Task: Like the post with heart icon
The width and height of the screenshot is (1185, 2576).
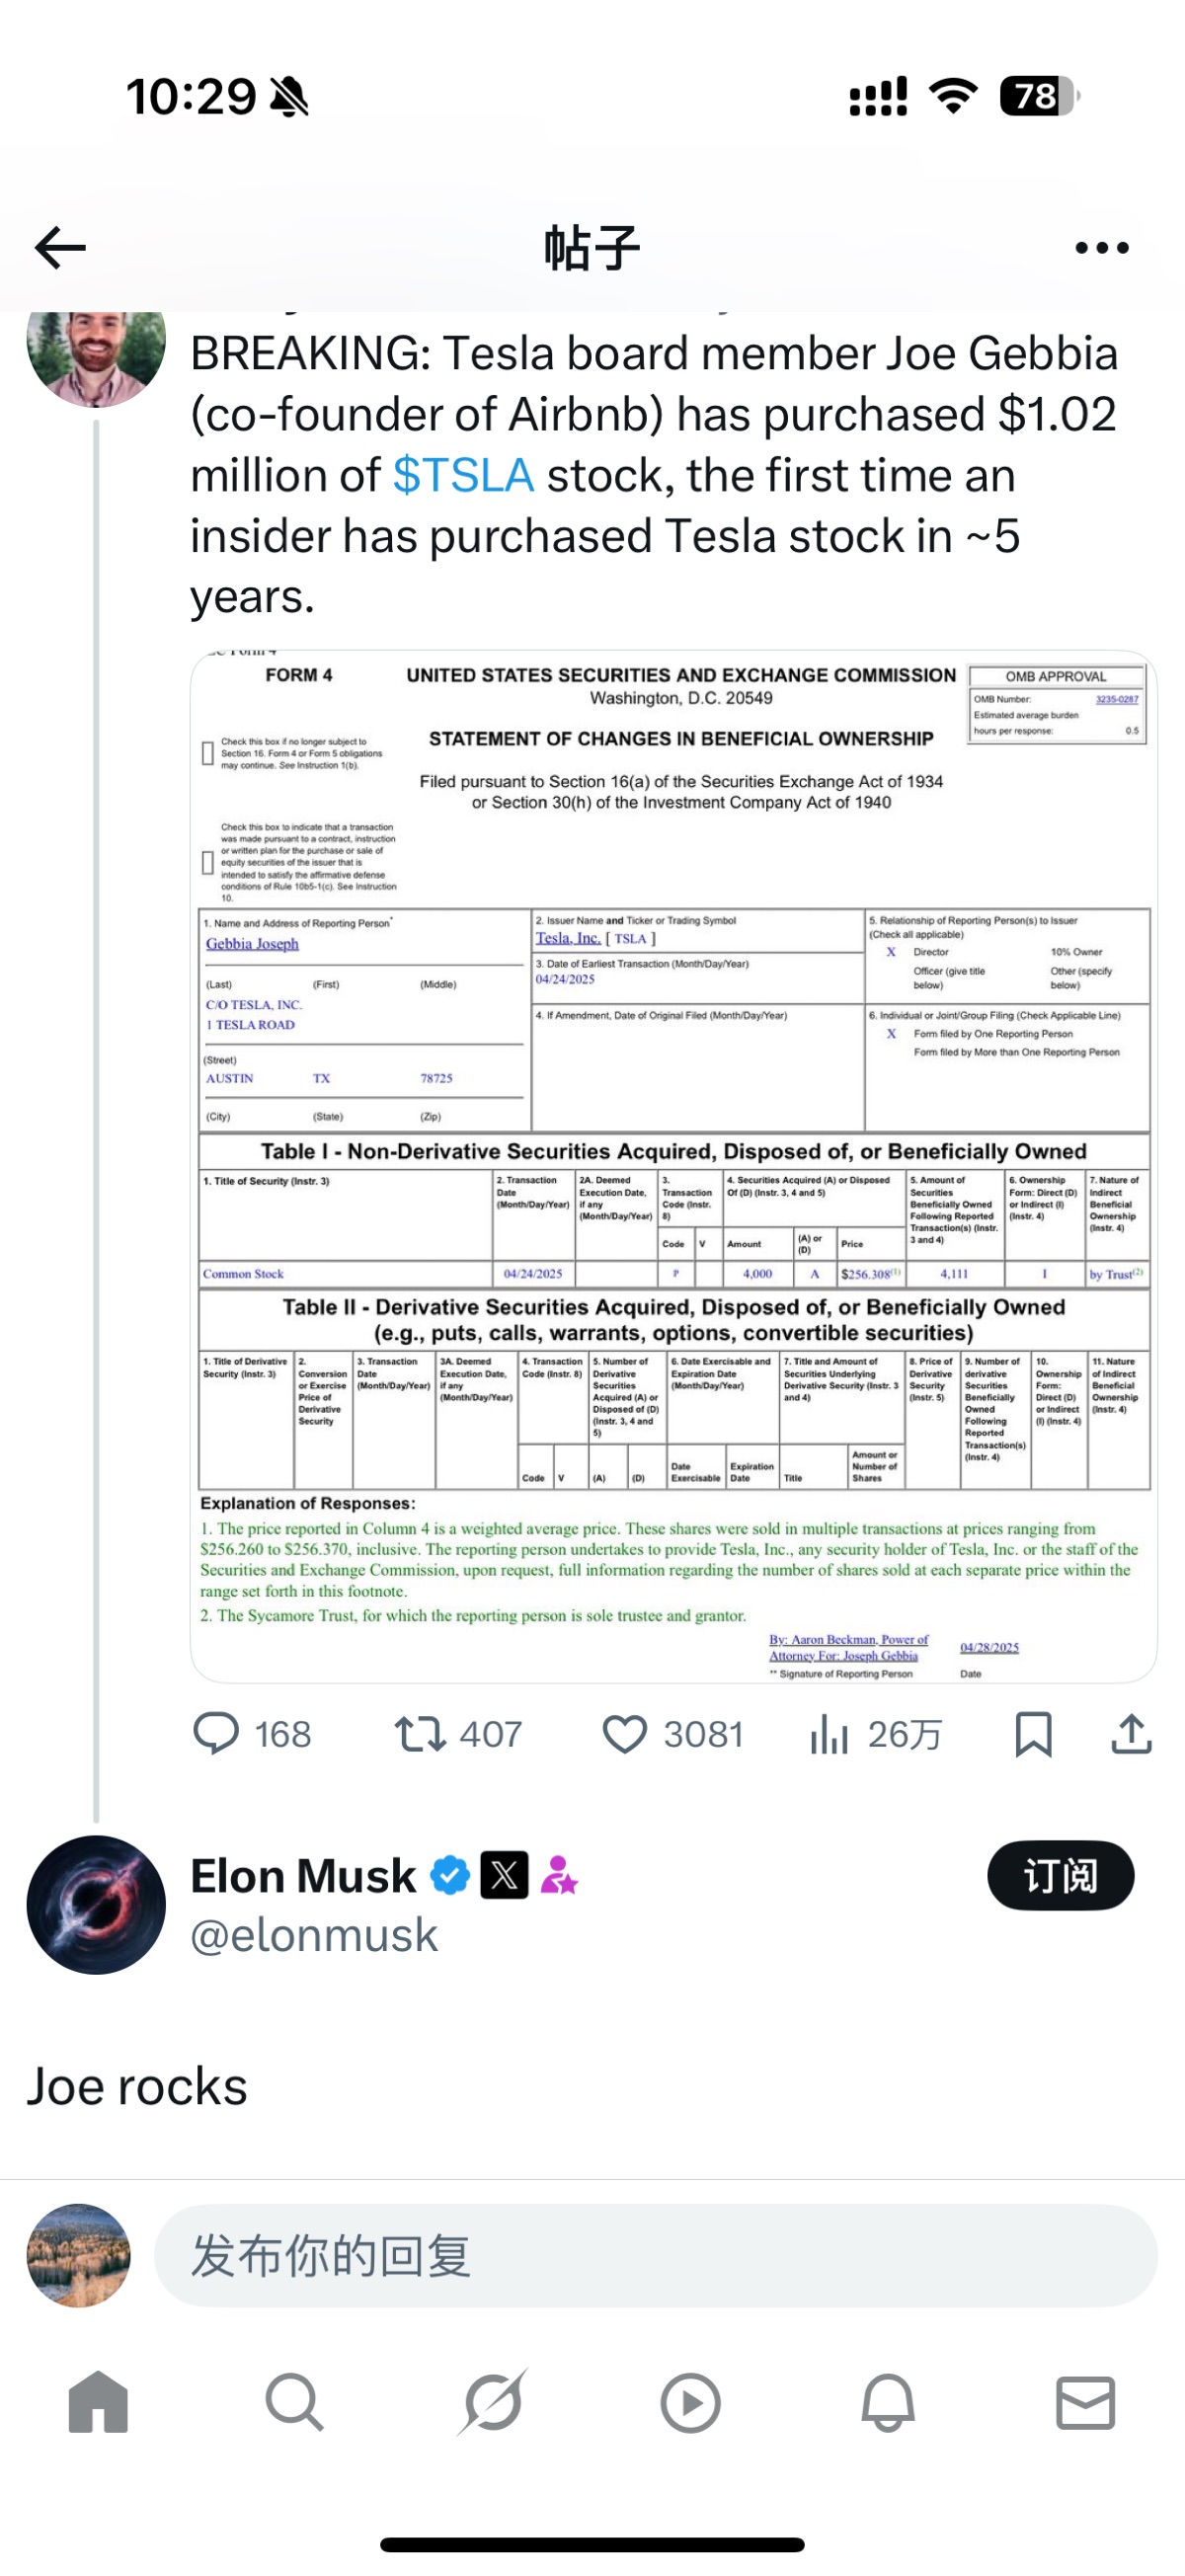Action: point(625,1734)
